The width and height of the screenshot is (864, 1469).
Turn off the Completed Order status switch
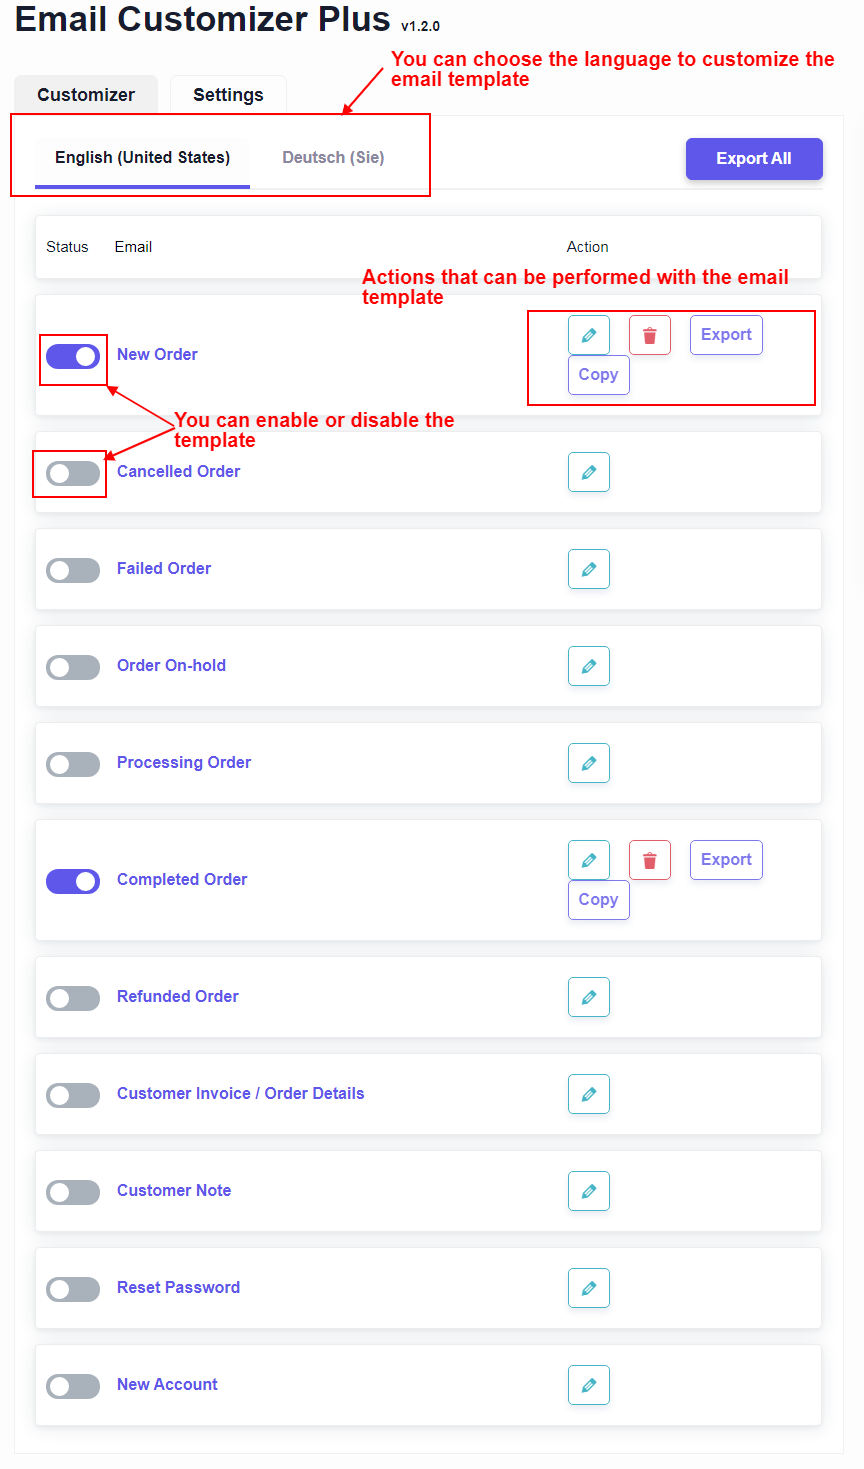pos(72,881)
